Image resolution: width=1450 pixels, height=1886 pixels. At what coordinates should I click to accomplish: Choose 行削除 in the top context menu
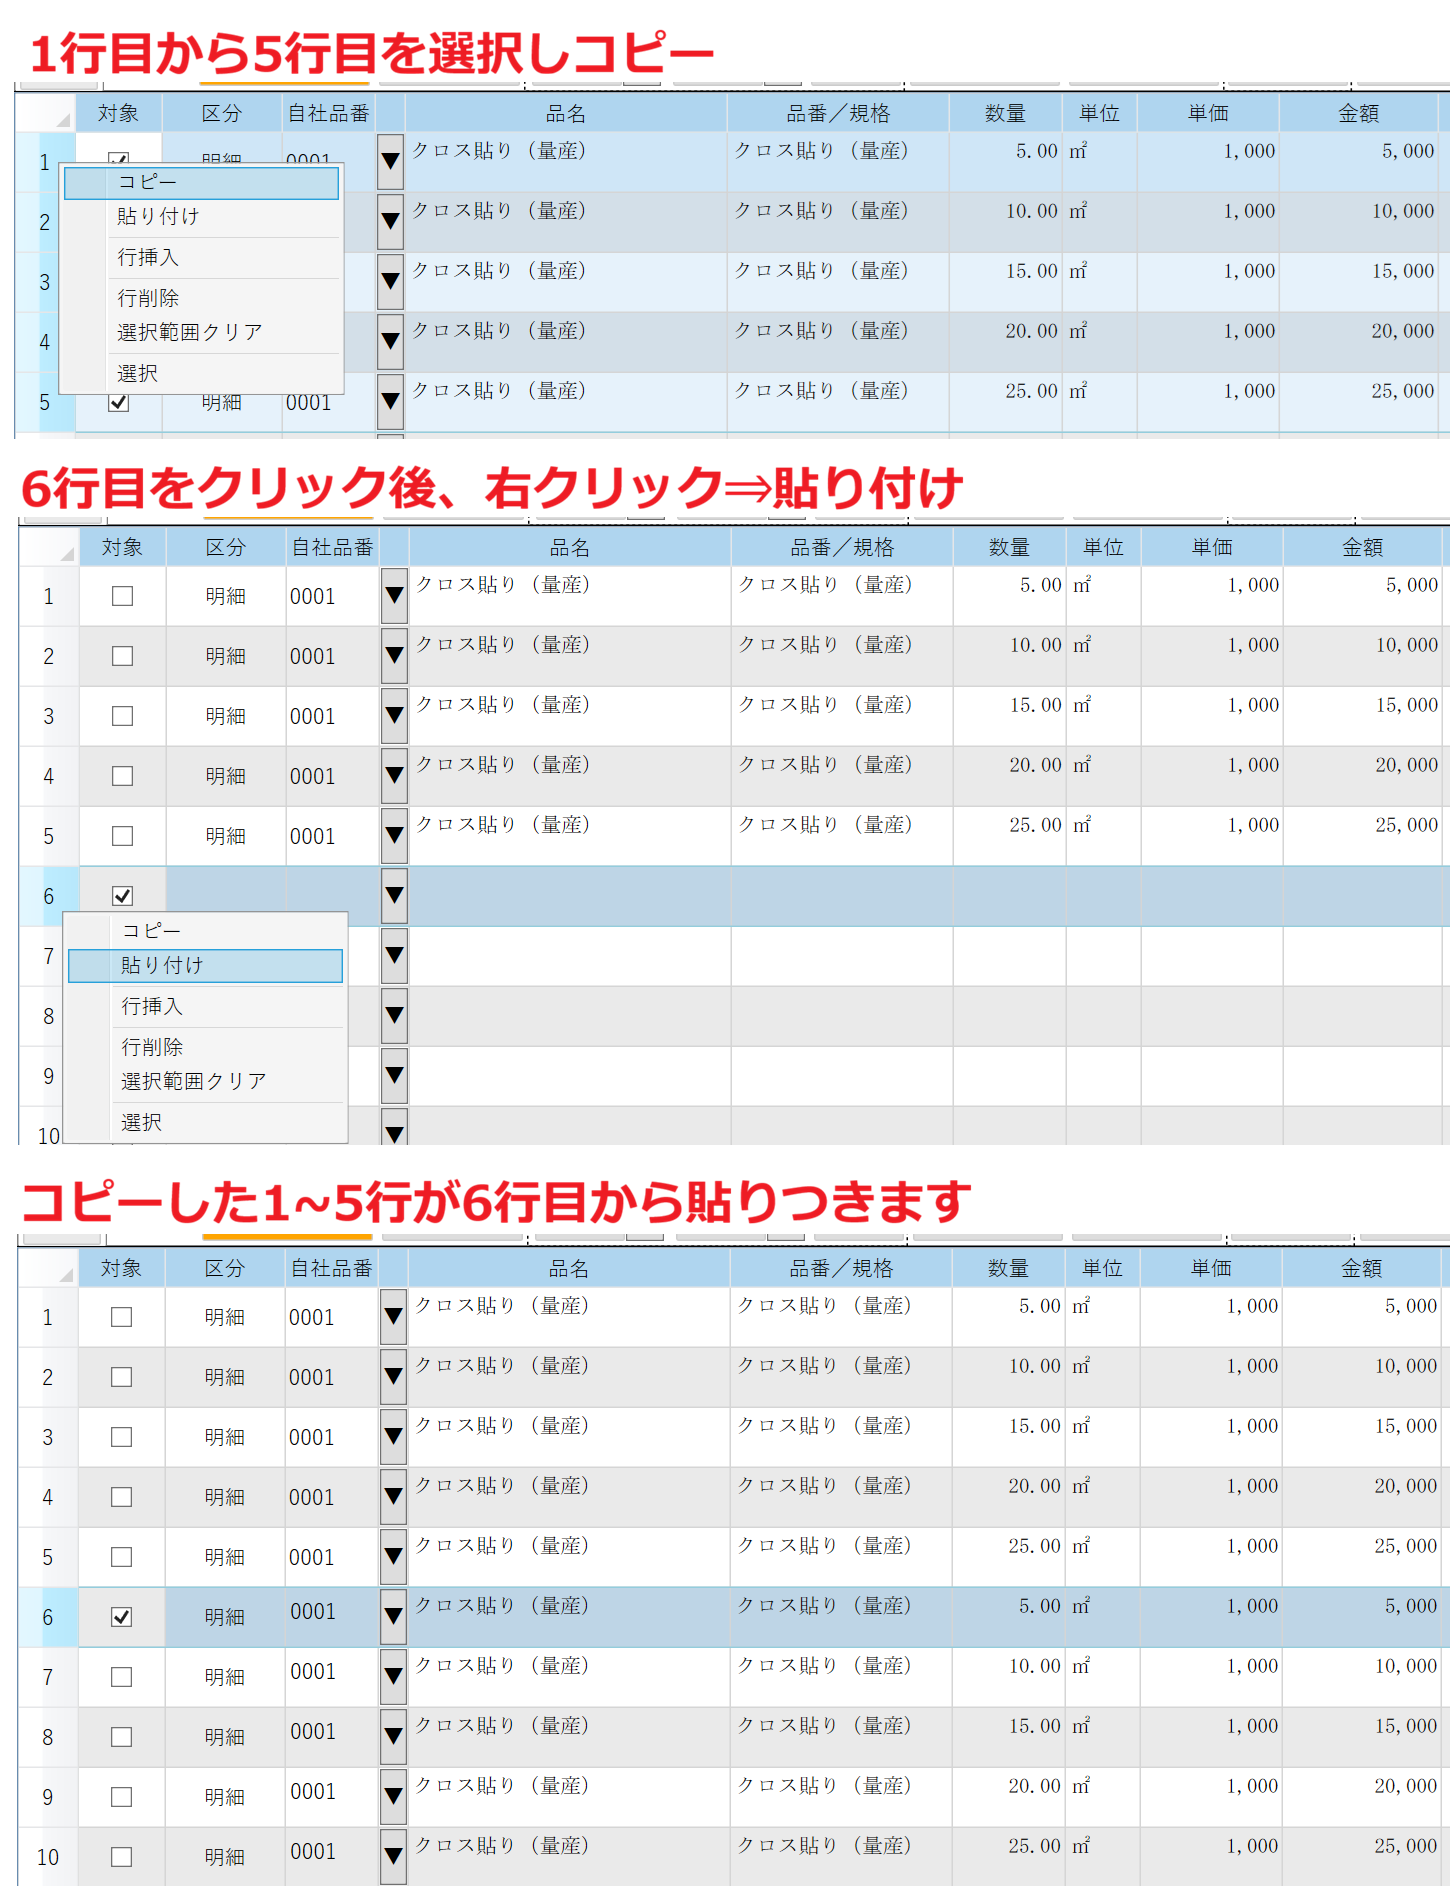tap(148, 298)
